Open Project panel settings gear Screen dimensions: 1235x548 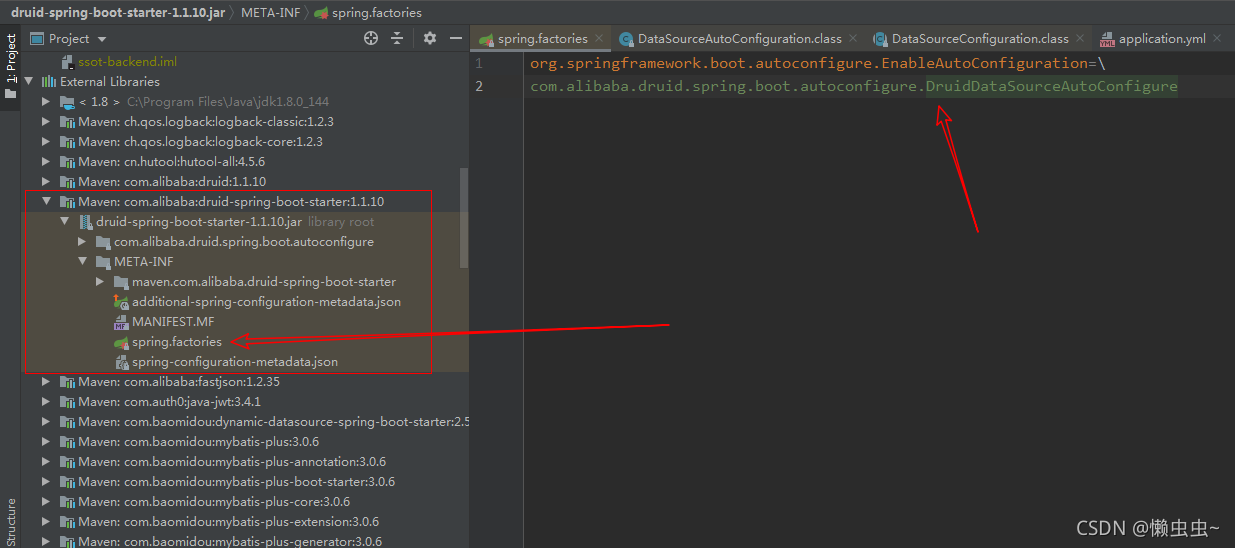430,38
